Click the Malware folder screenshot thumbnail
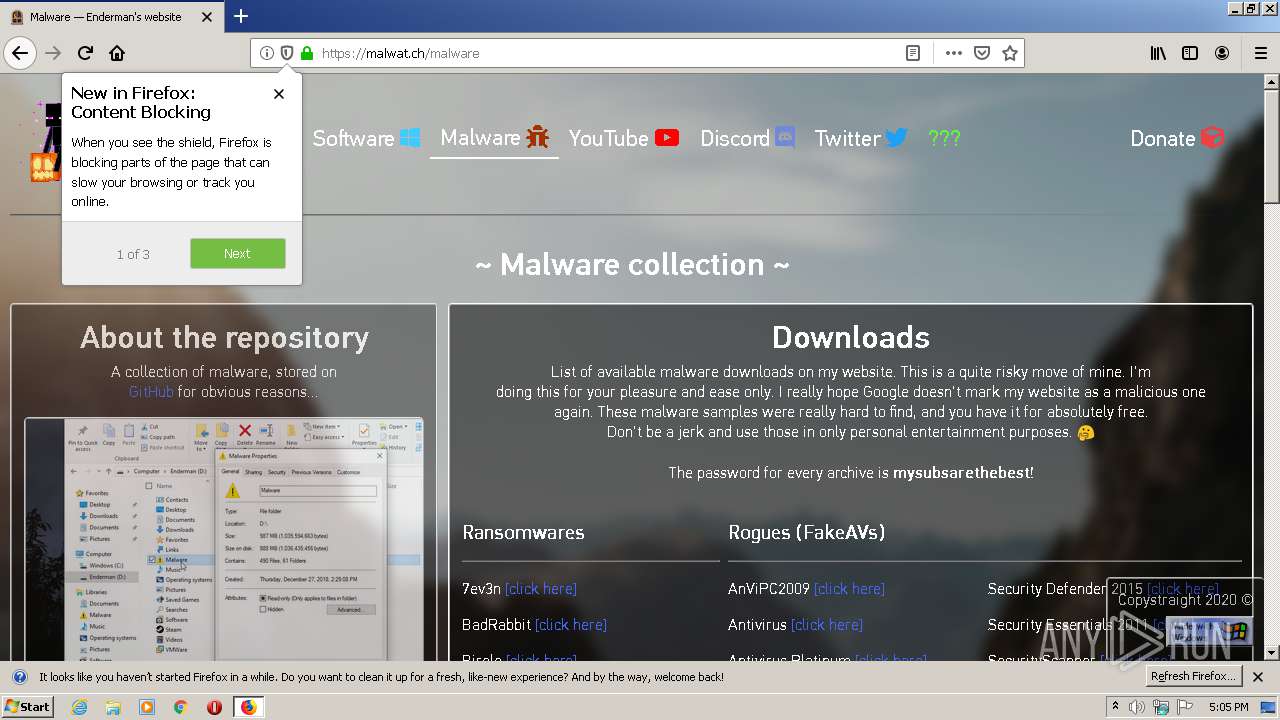This screenshot has height=720, width=1280. pos(224,540)
